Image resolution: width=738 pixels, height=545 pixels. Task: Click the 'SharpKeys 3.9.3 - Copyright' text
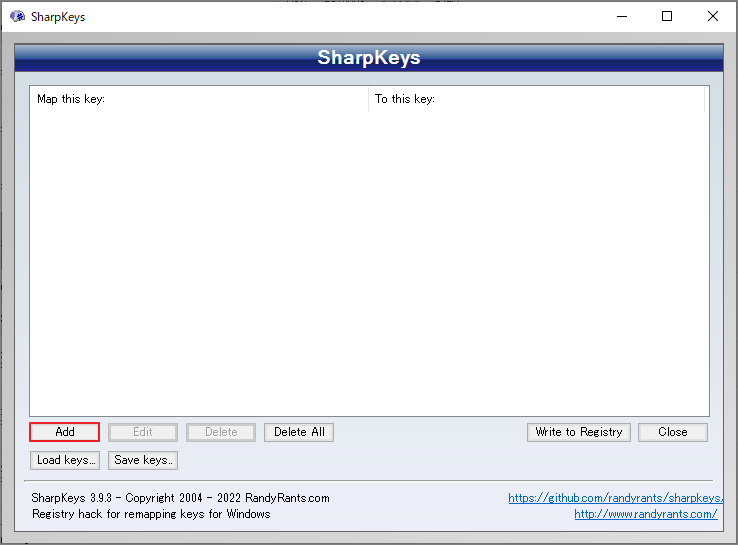[180, 498]
